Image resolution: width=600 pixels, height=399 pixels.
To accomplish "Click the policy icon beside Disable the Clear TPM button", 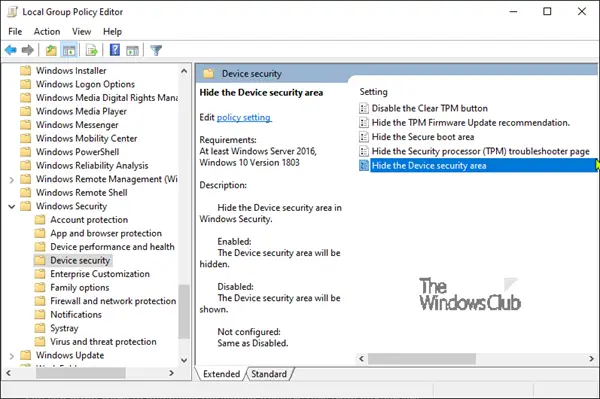I will (364, 109).
